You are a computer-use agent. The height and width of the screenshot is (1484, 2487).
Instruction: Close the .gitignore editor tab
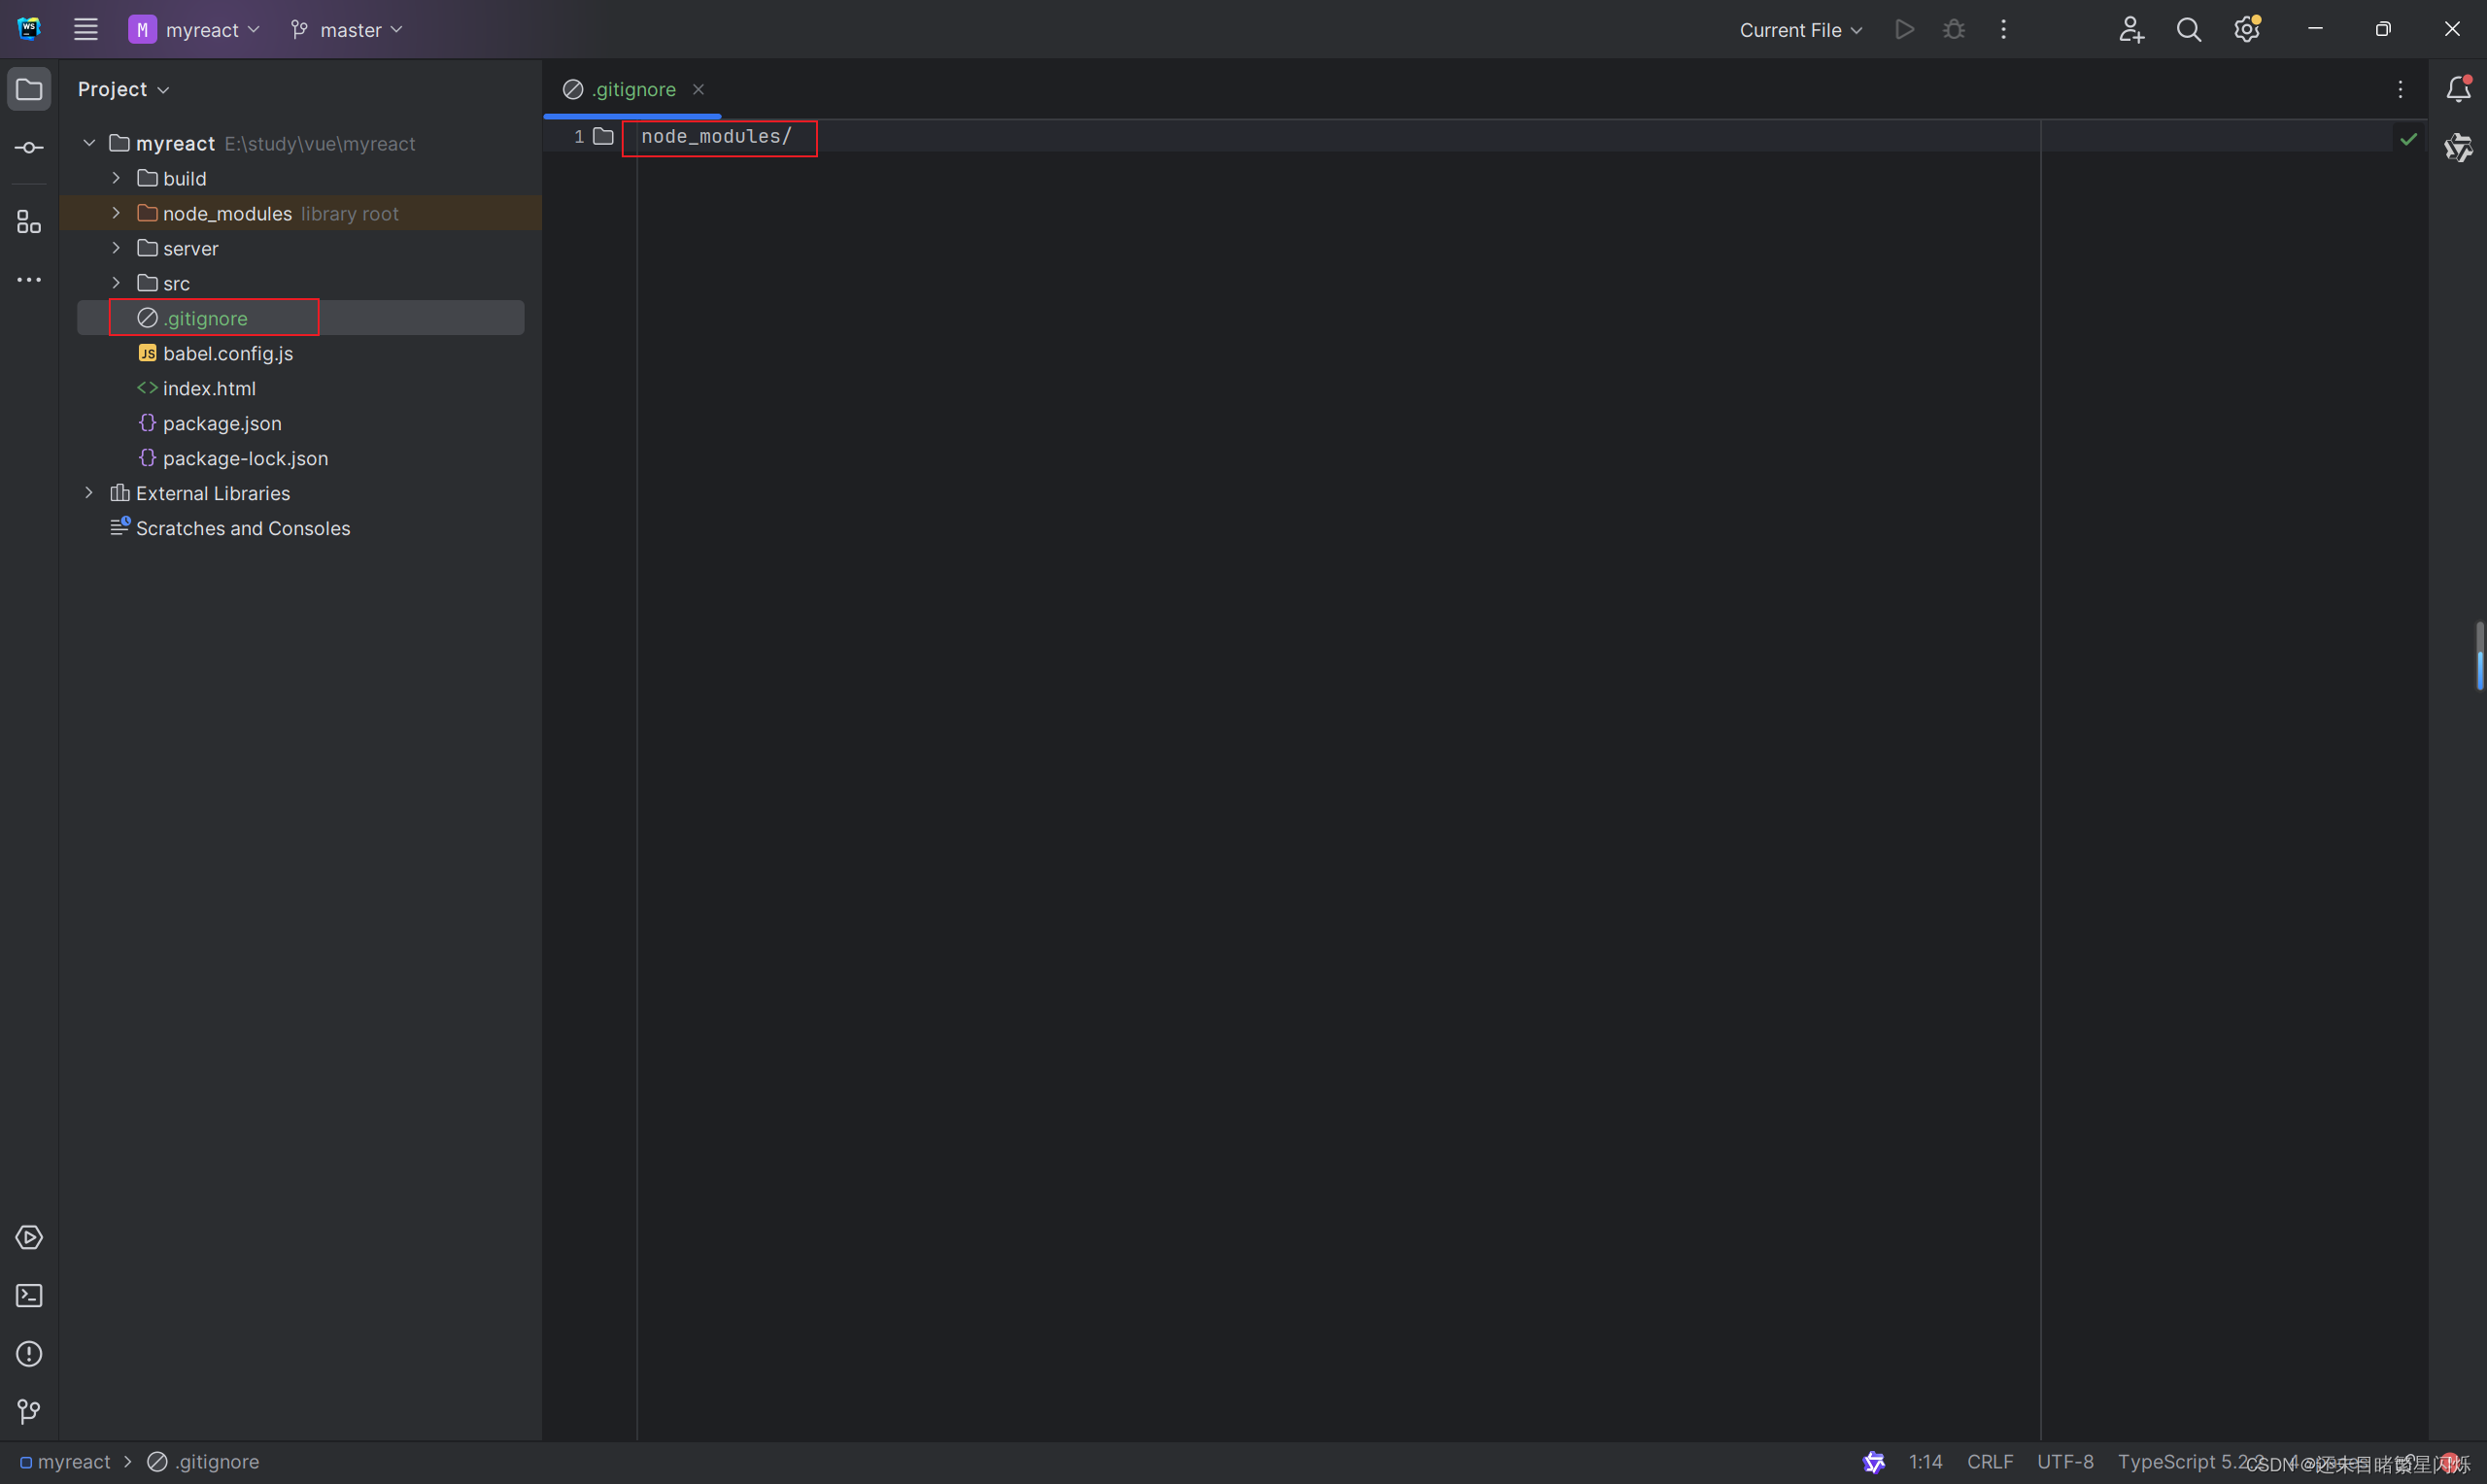(x=699, y=89)
